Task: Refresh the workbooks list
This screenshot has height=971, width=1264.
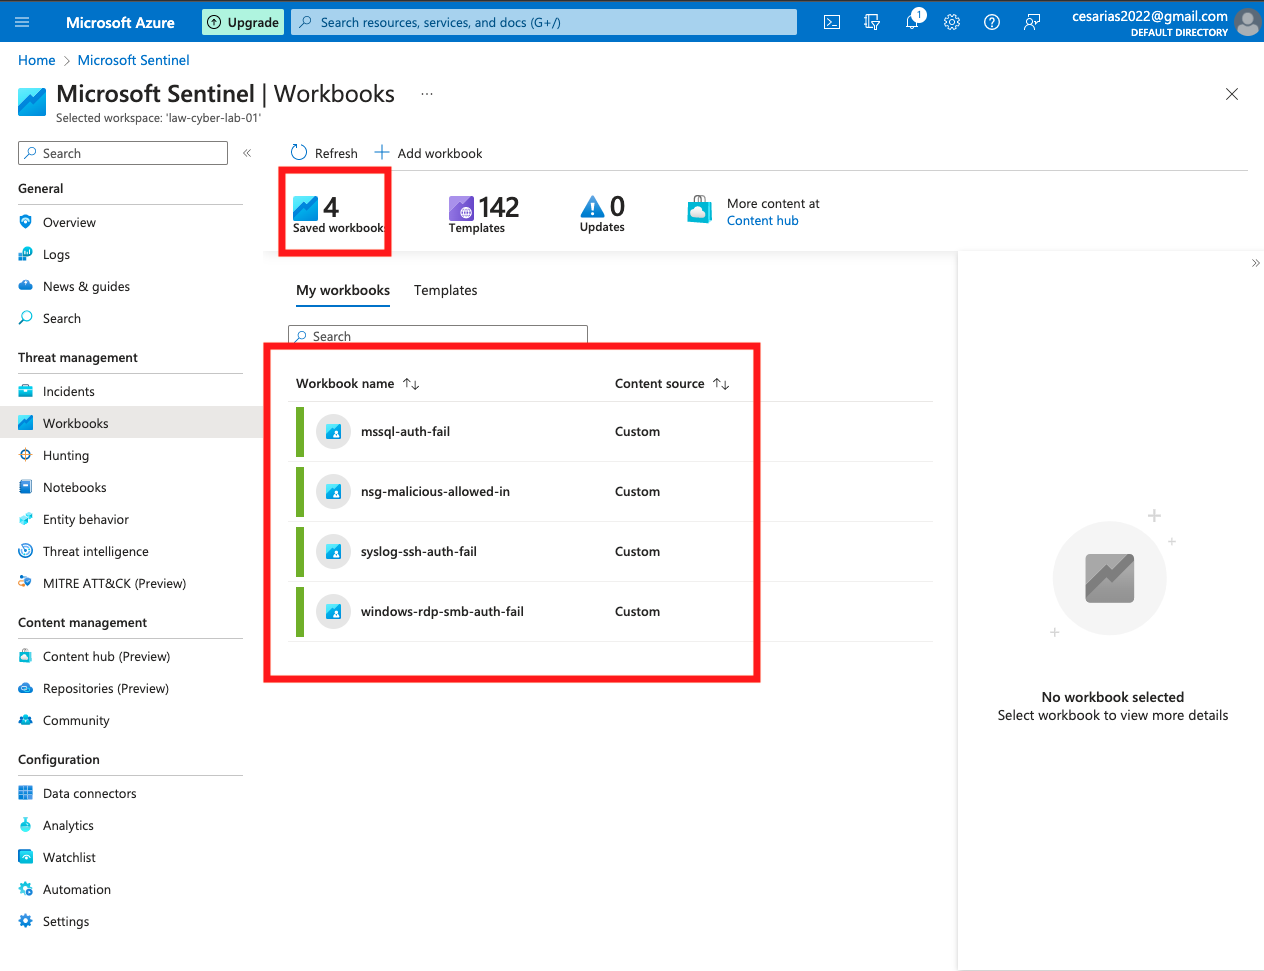Action: 324,153
